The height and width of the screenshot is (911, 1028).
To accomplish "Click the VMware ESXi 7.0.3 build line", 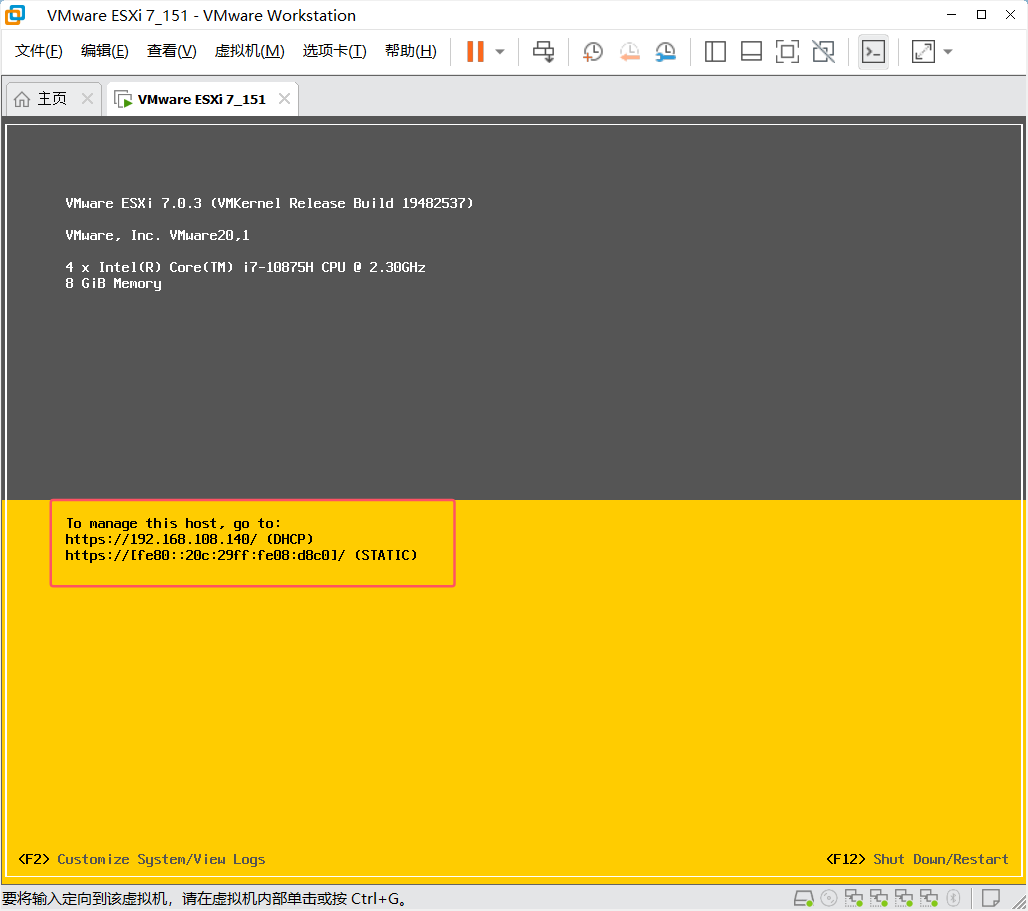I will [269, 203].
